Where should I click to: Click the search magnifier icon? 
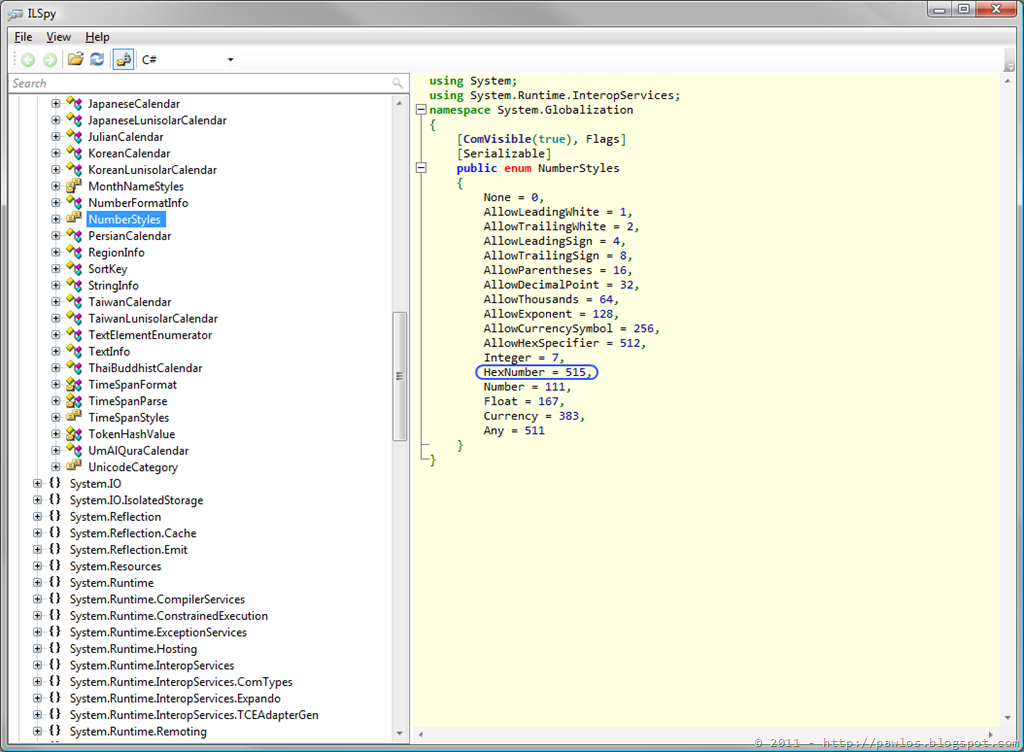[x=398, y=84]
